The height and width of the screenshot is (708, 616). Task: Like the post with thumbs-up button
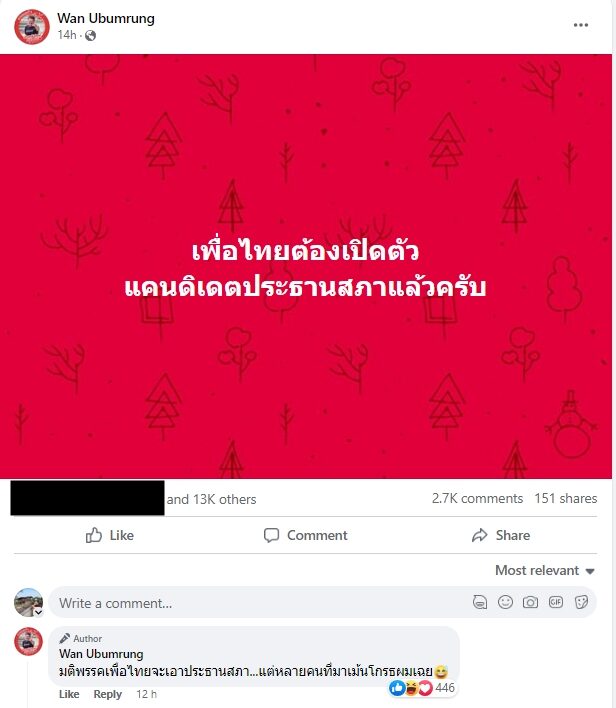point(110,536)
